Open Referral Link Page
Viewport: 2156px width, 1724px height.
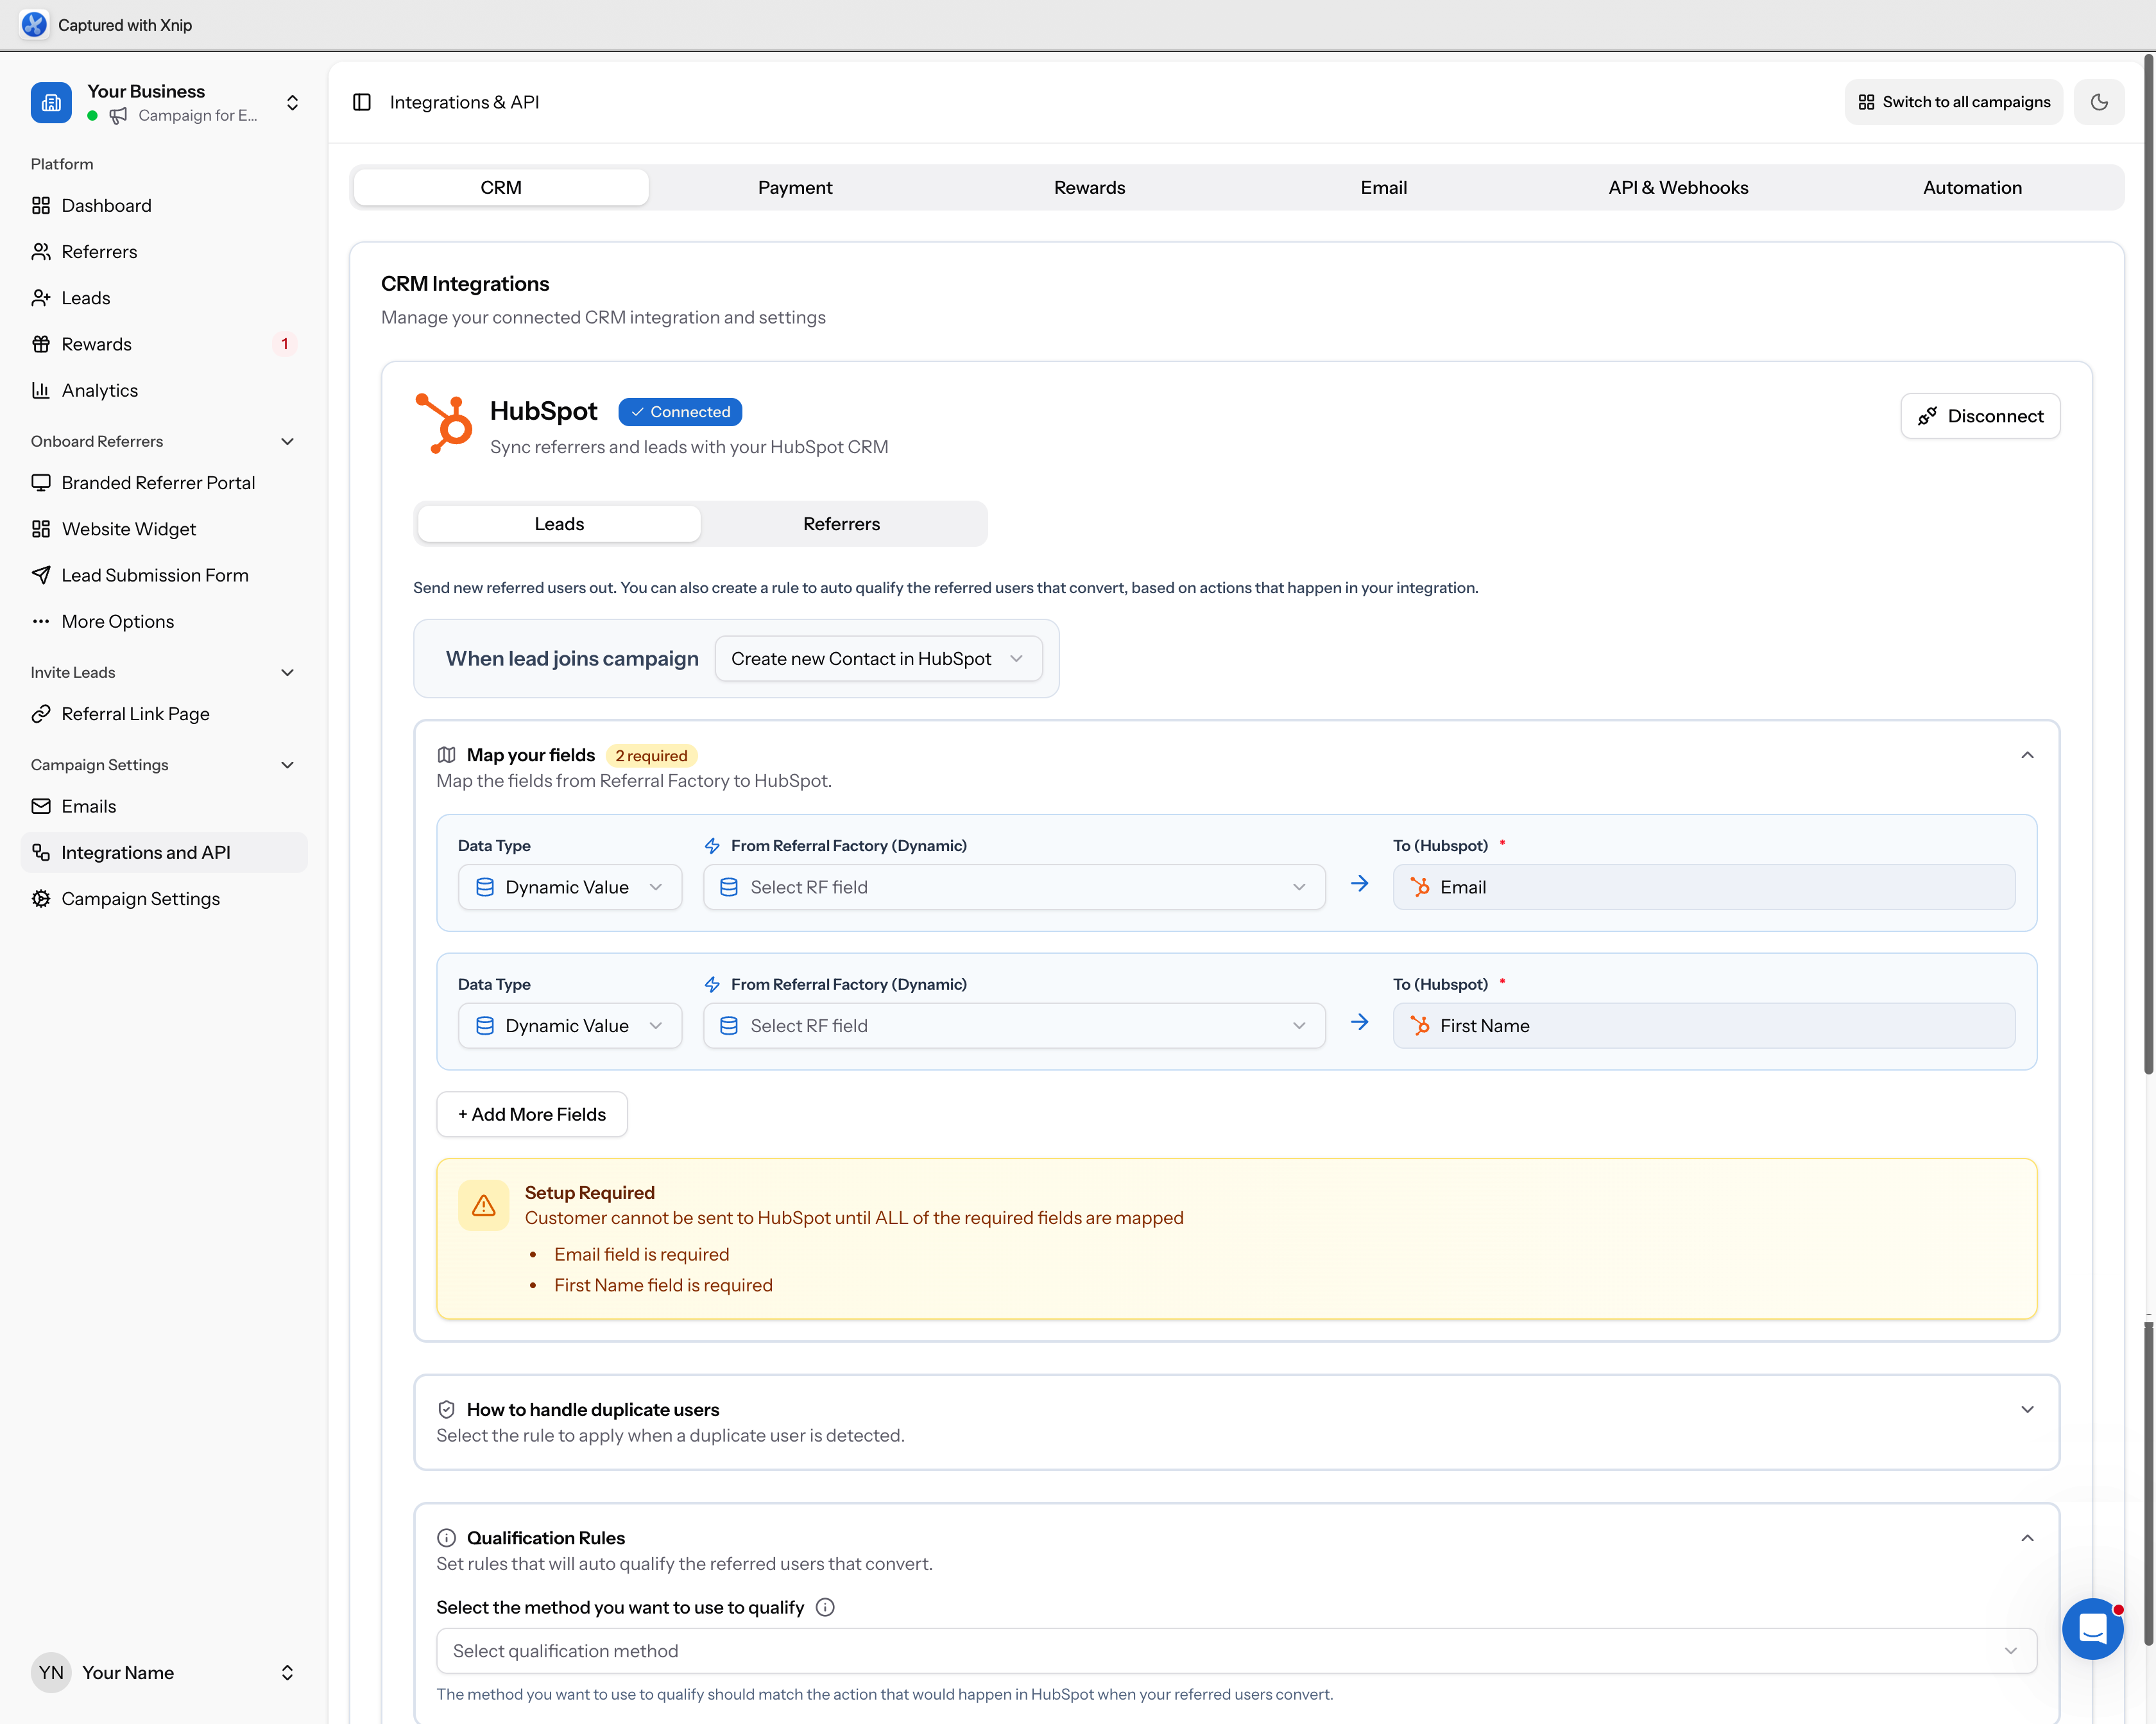pyautogui.click(x=135, y=713)
